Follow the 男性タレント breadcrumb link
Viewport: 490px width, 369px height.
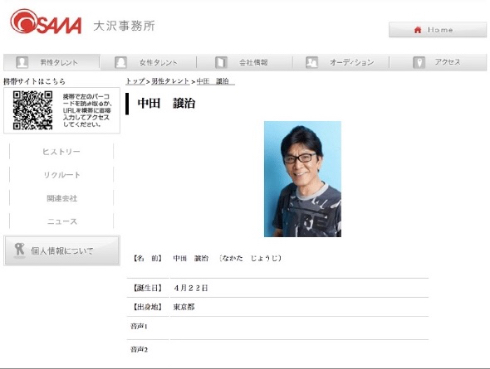point(170,81)
